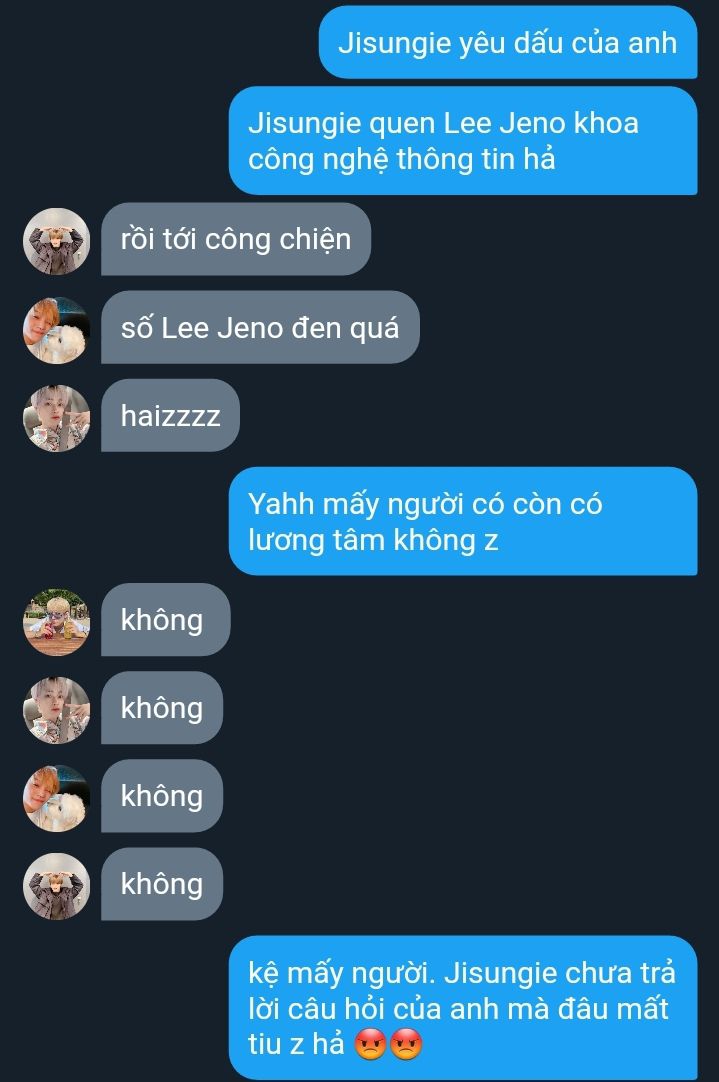Tap second gray 'không' message bubble
The height and width of the screenshot is (1082, 719).
[x=162, y=707]
